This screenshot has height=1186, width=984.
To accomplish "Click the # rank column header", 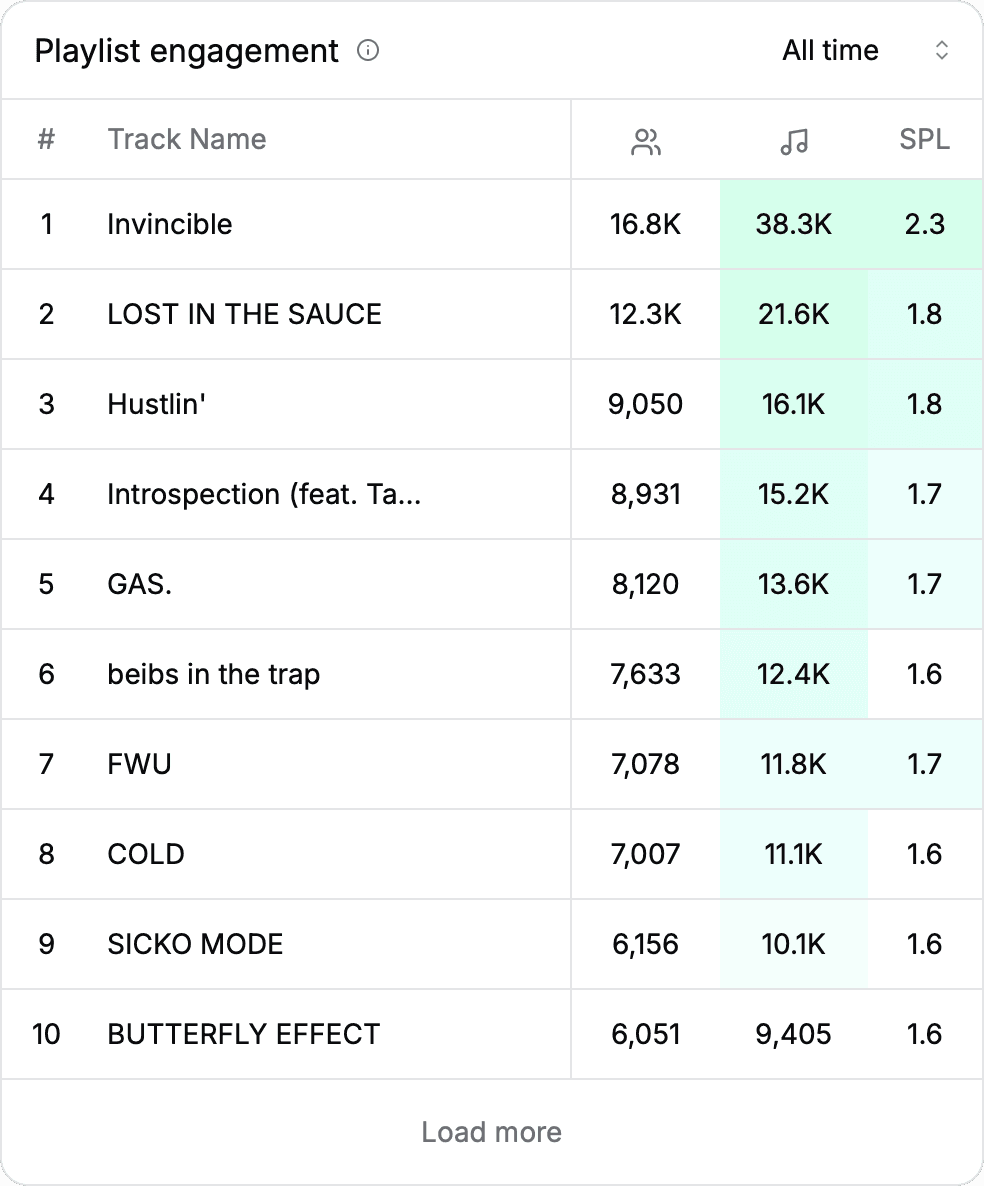I will [45, 139].
